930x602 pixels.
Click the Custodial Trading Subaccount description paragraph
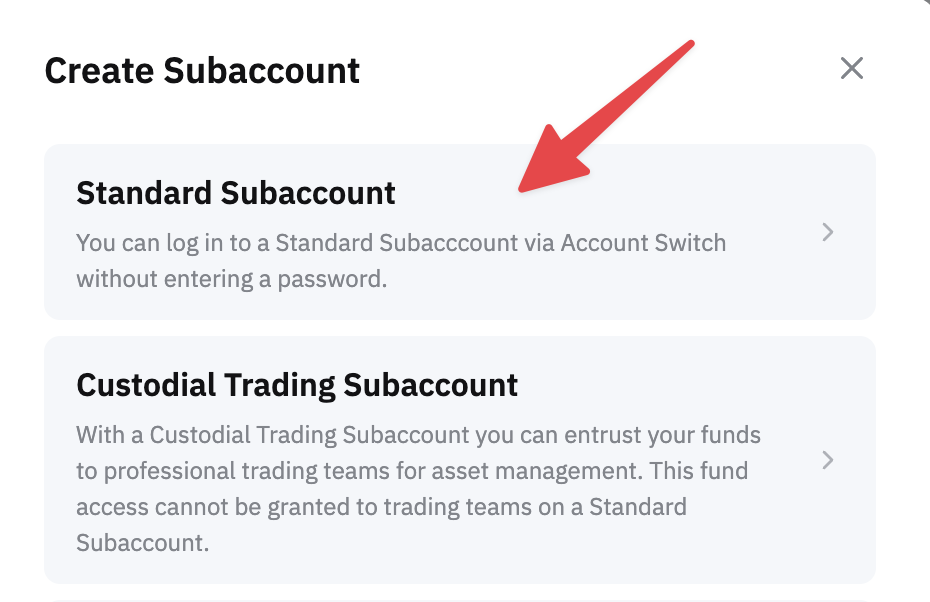click(x=418, y=489)
